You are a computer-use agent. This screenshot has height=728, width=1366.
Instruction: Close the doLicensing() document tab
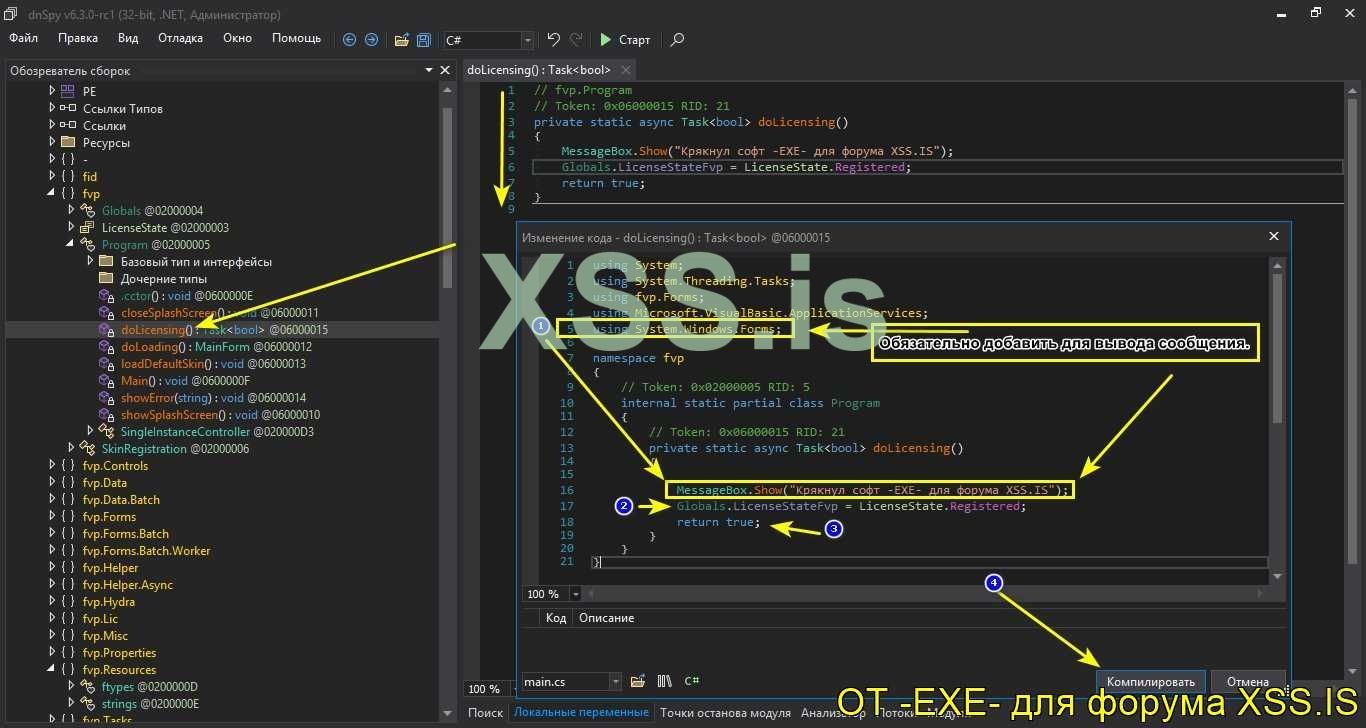[625, 70]
